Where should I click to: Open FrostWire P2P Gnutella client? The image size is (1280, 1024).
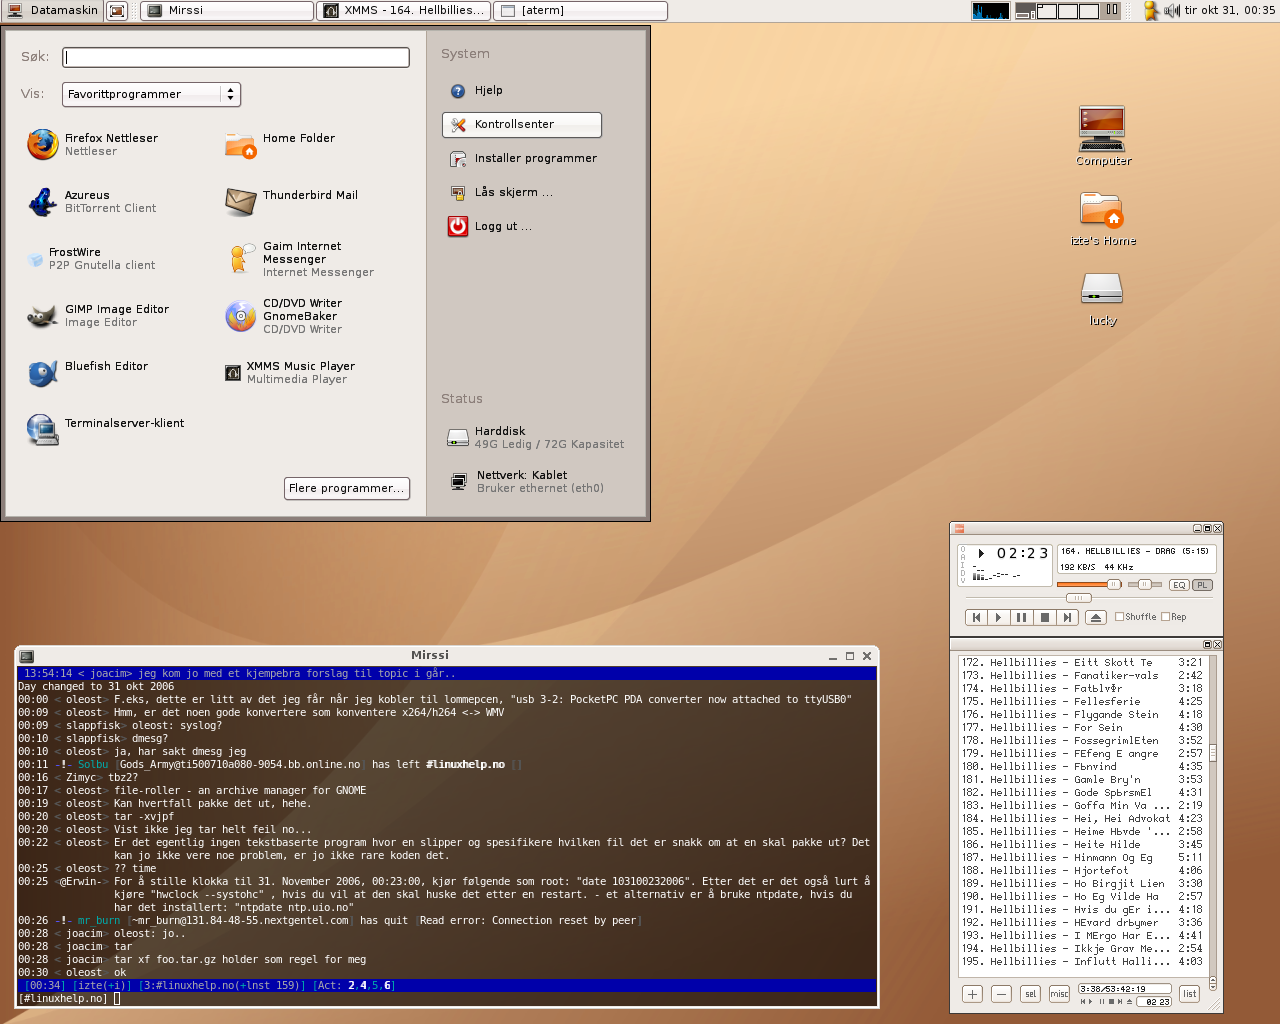pos(92,259)
